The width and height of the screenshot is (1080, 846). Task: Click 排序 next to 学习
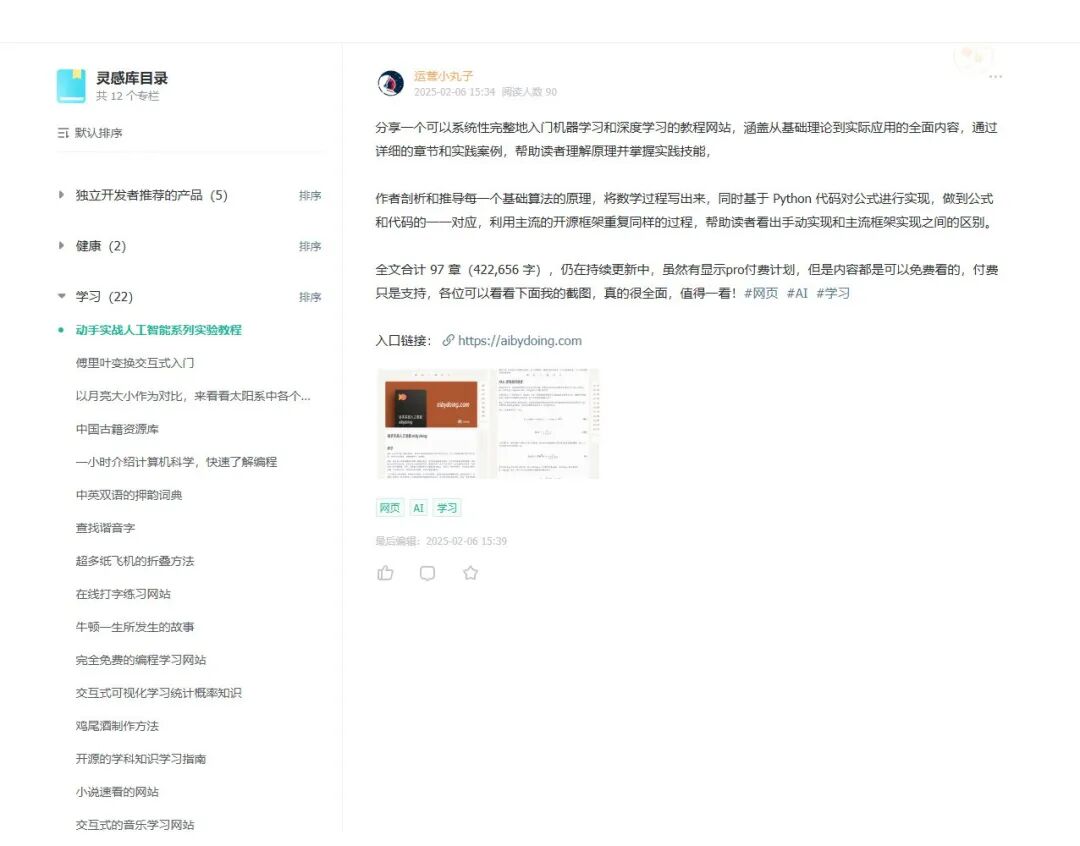pyautogui.click(x=310, y=297)
